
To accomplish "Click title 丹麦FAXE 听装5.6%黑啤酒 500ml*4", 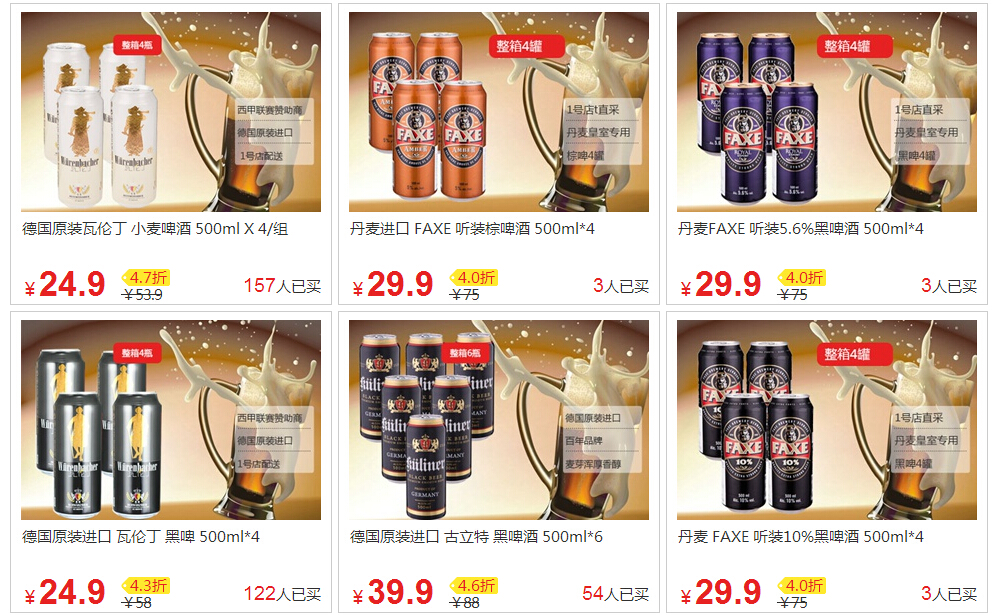I will (801, 229).
